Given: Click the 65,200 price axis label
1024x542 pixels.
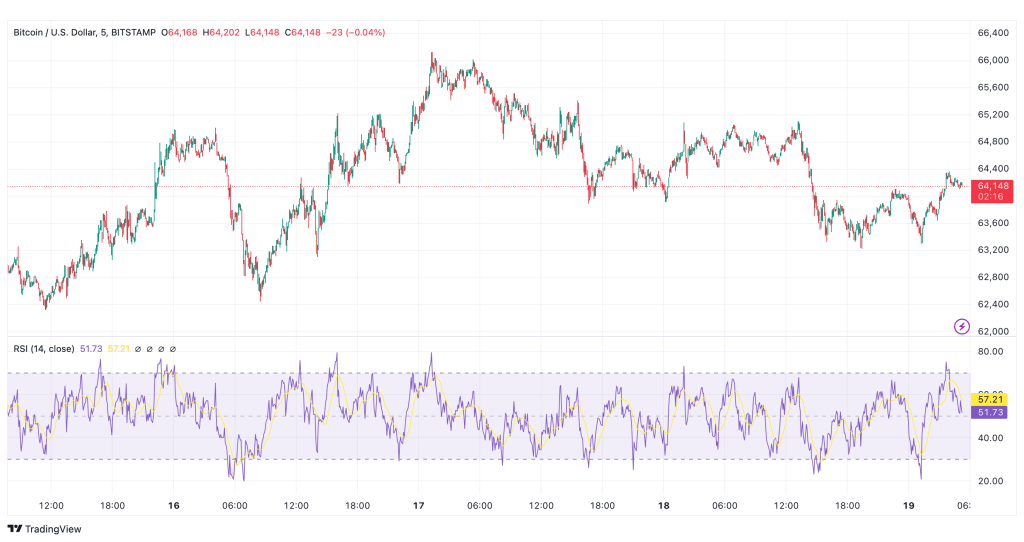Looking at the screenshot, I should click(993, 114).
